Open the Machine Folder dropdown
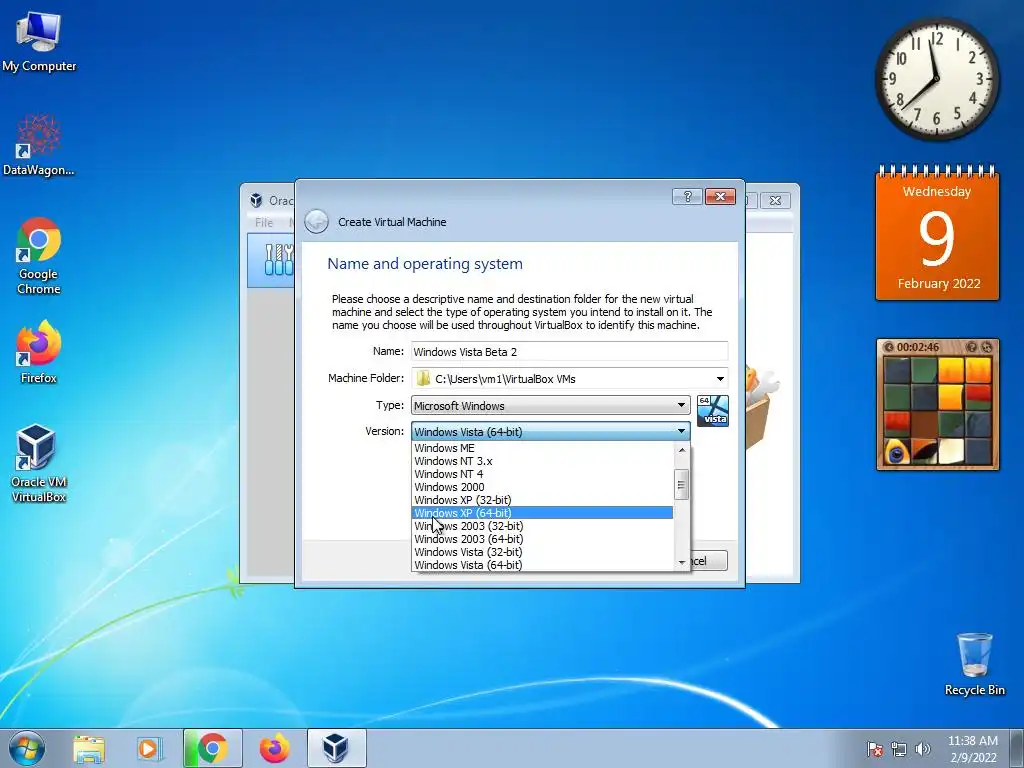The image size is (1024, 768). (720, 379)
